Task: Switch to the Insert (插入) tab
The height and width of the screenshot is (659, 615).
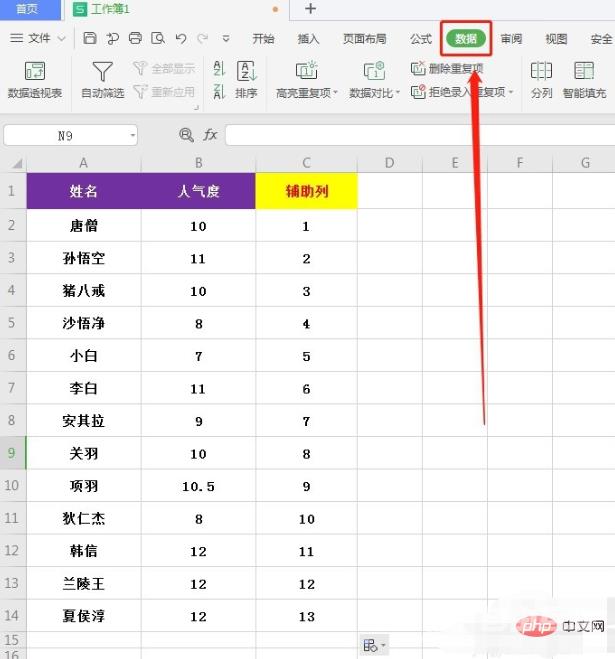Action: [309, 39]
